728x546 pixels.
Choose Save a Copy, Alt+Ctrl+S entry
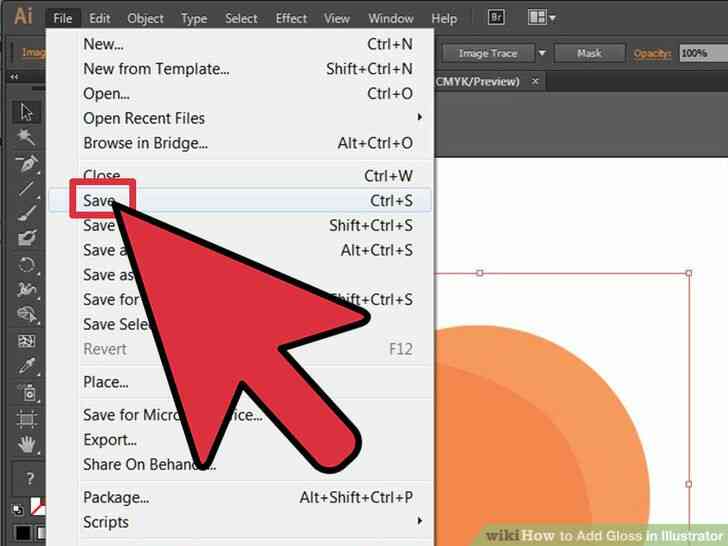click(x=240, y=250)
